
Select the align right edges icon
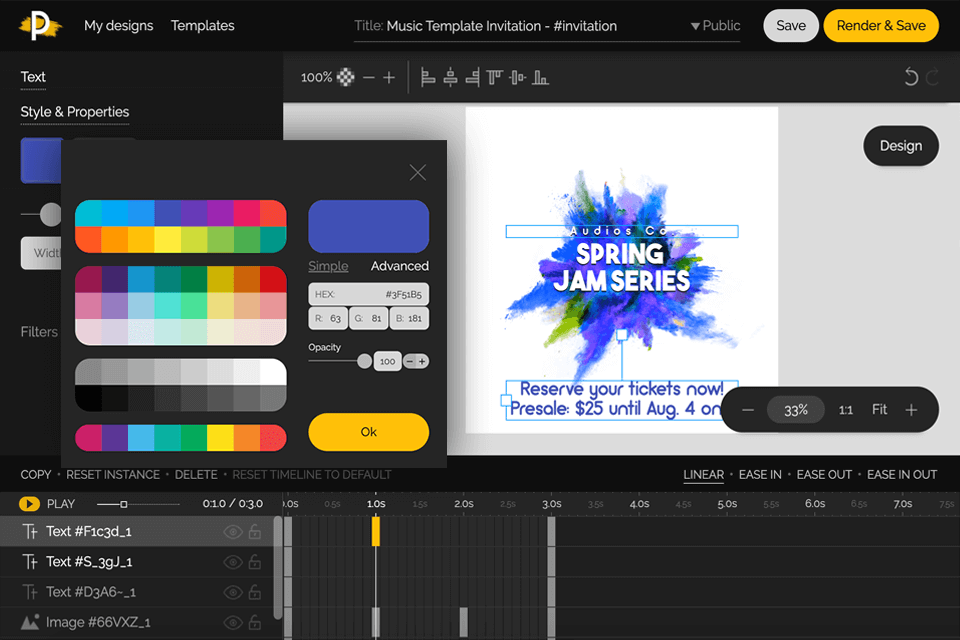(x=472, y=75)
